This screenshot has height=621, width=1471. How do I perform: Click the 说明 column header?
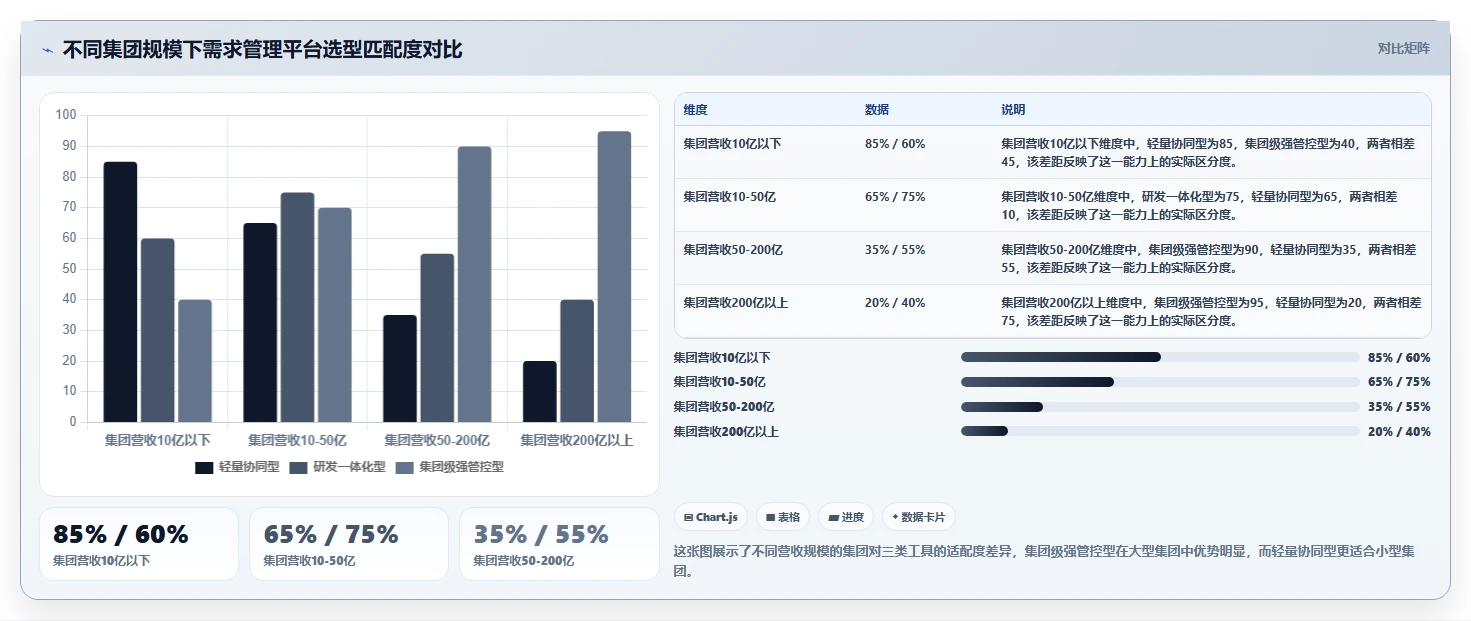[1013, 110]
